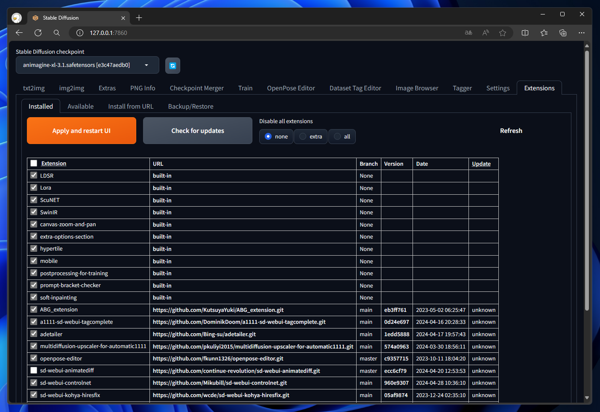Open the Settings tab
600x412 pixels.
[498, 88]
